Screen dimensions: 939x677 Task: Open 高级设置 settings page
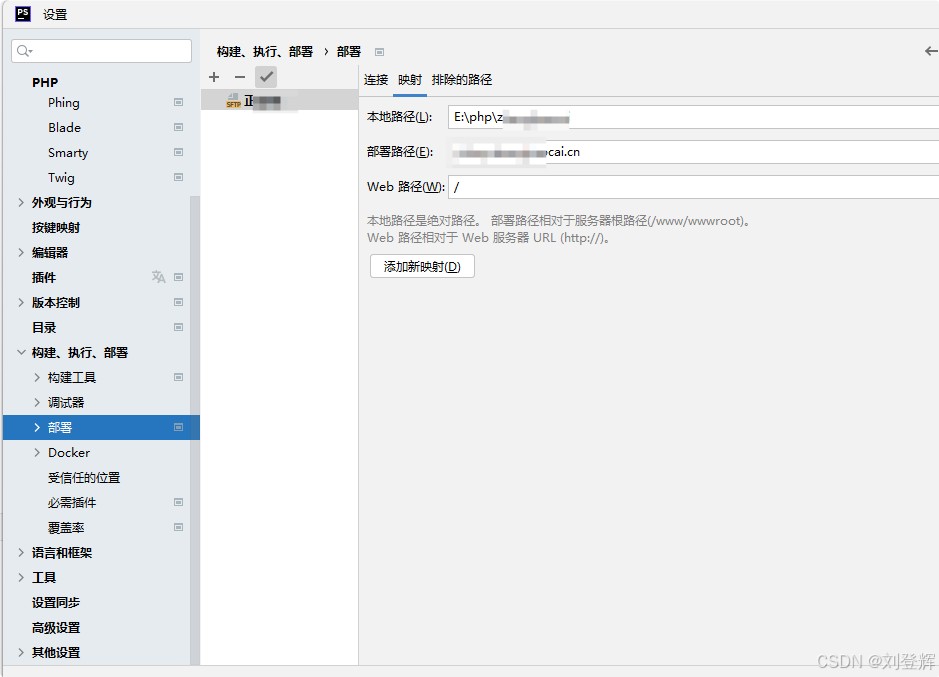coord(56,627)
